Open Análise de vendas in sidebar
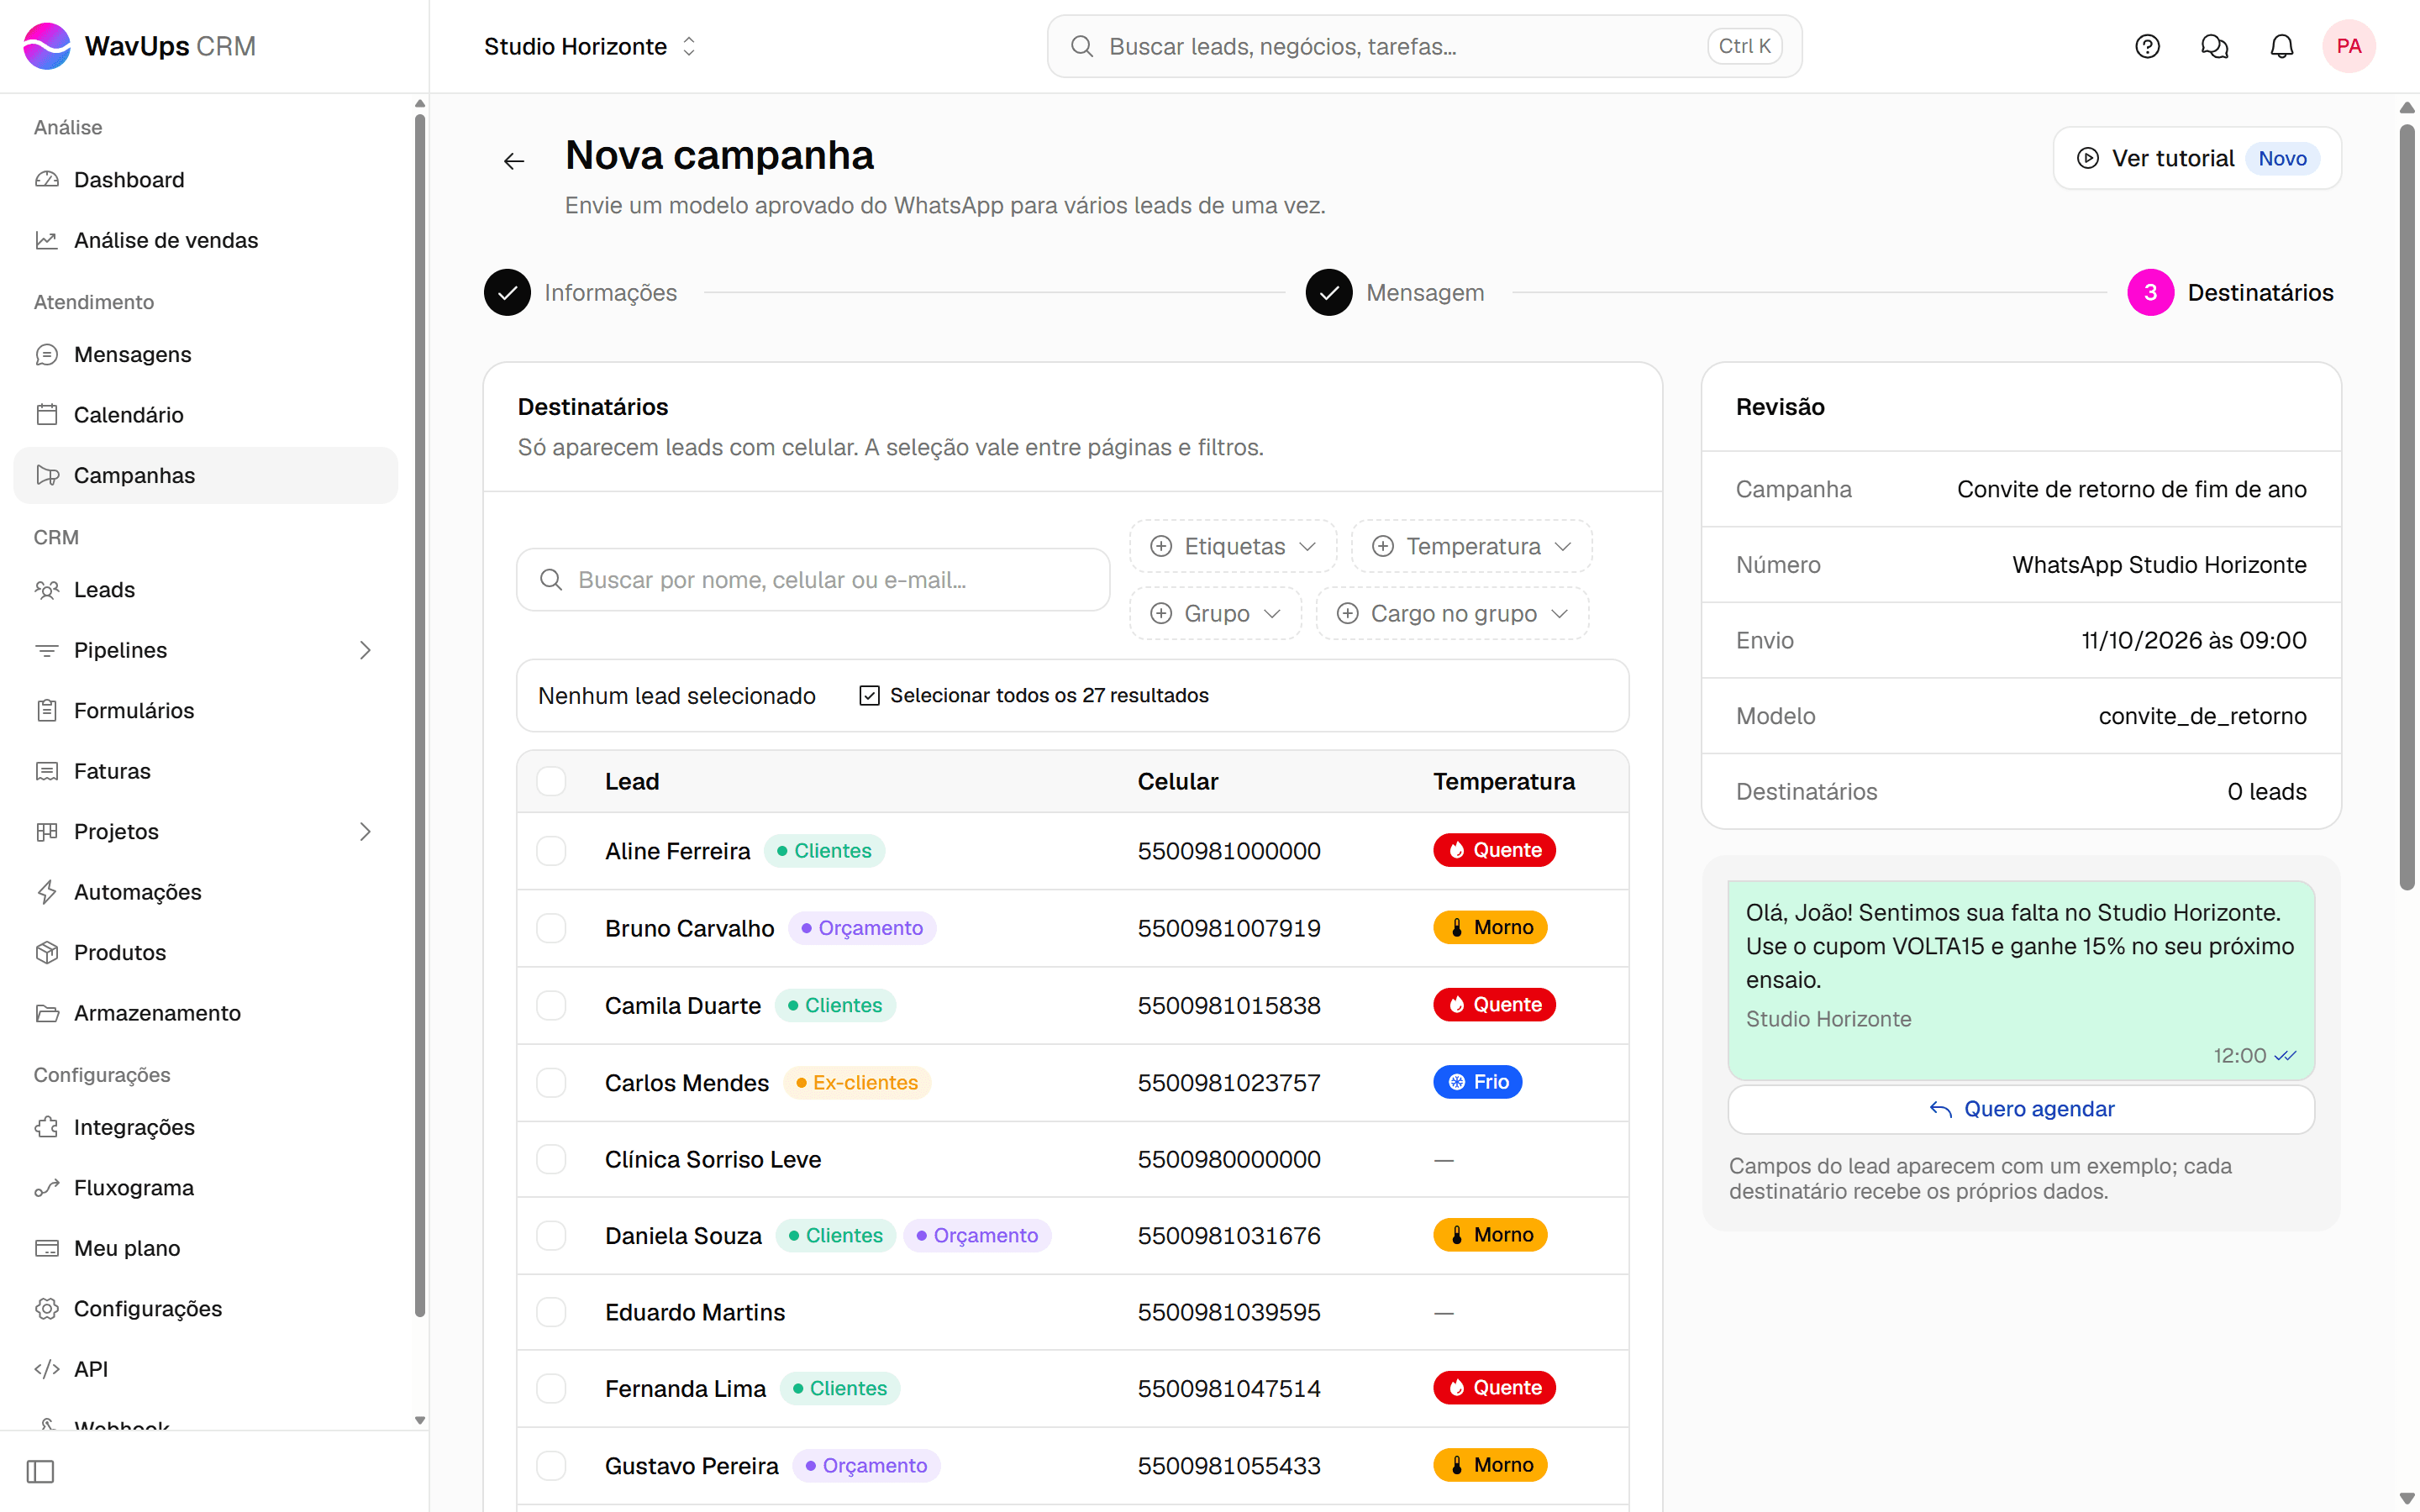 [x=205, y=240]
